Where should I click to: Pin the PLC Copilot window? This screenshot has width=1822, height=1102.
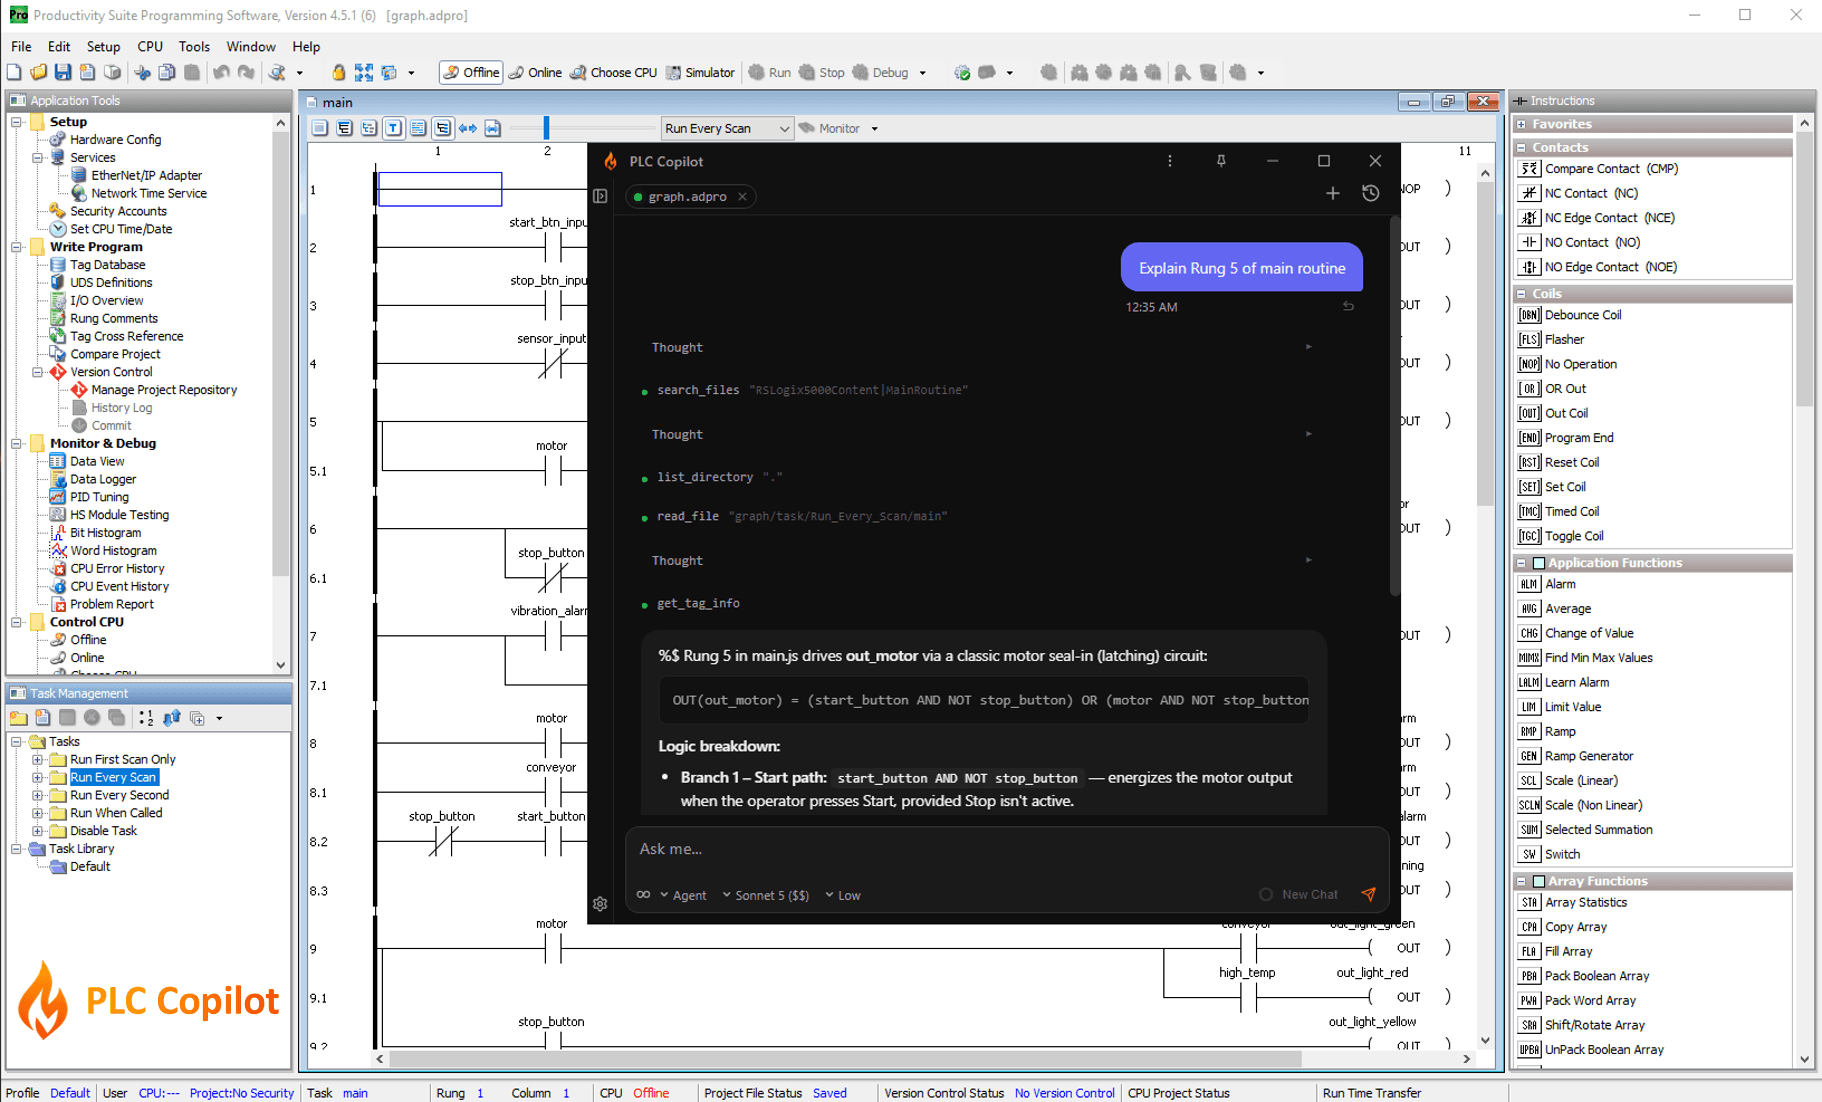pos(1220,161)
